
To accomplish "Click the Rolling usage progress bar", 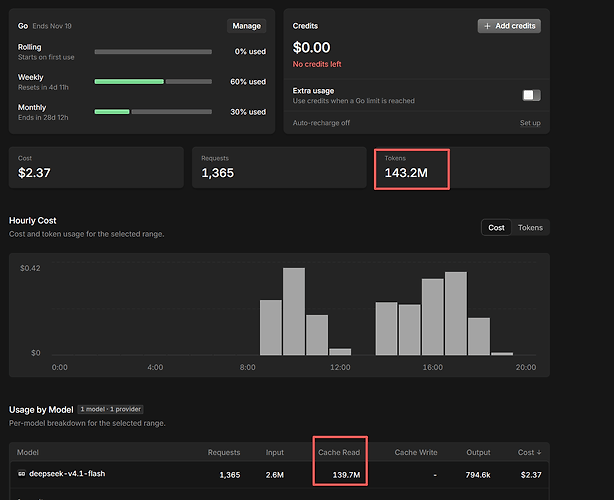I will pos(153,52).
